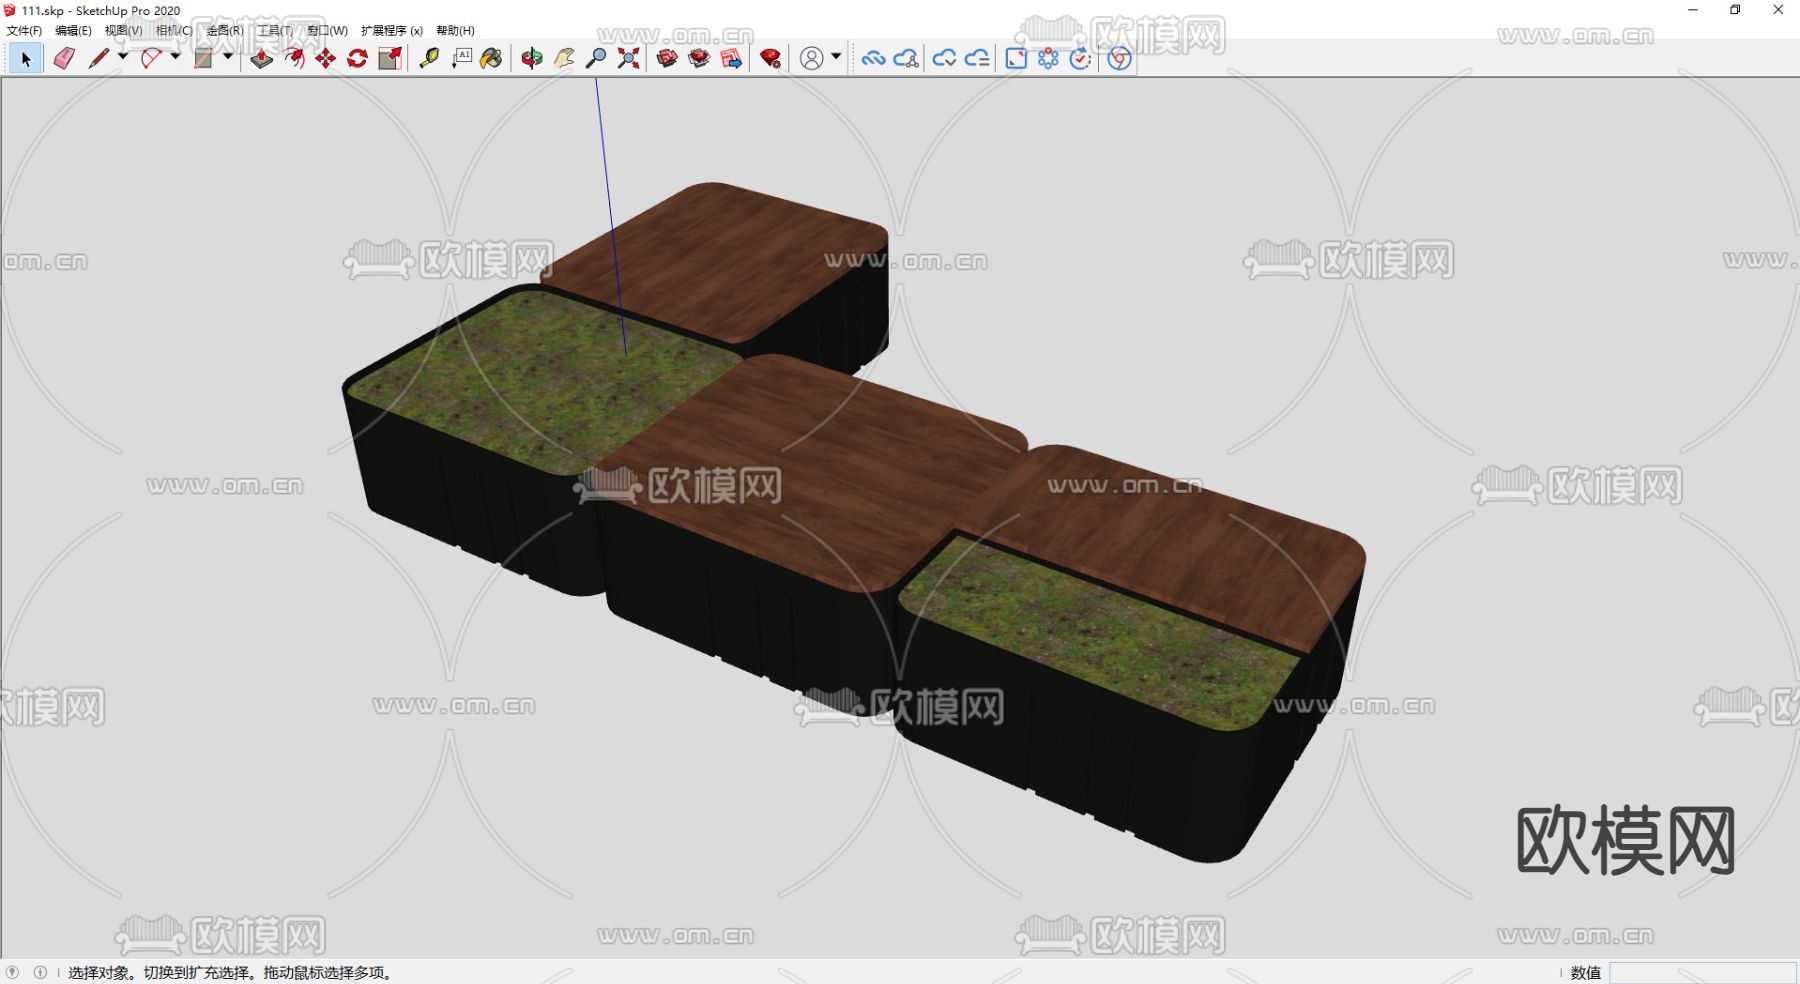
Task: Activate the Select tool
Action: point(26,58)
